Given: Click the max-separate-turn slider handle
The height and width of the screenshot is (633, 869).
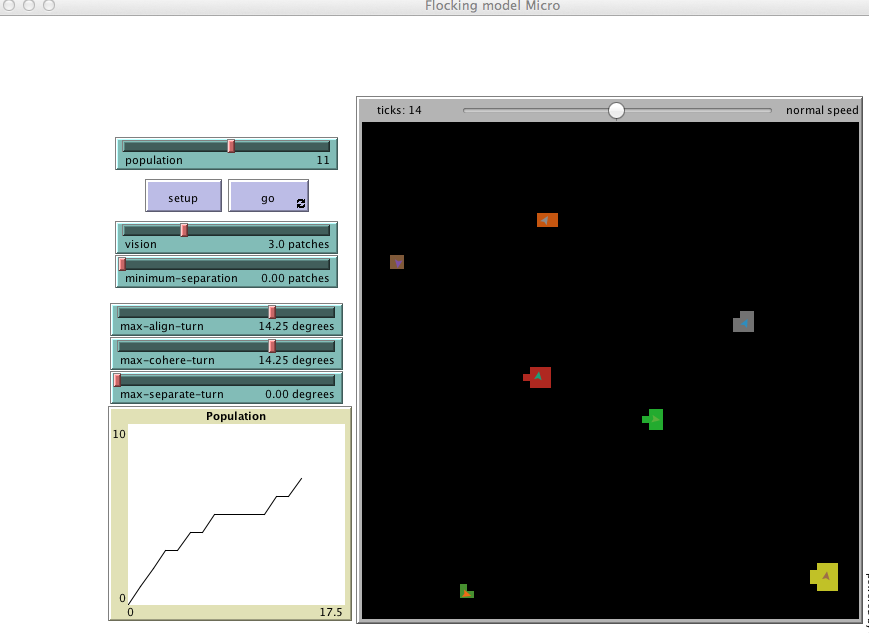Looking at the screenshot, I should click(x=117, y=380).
